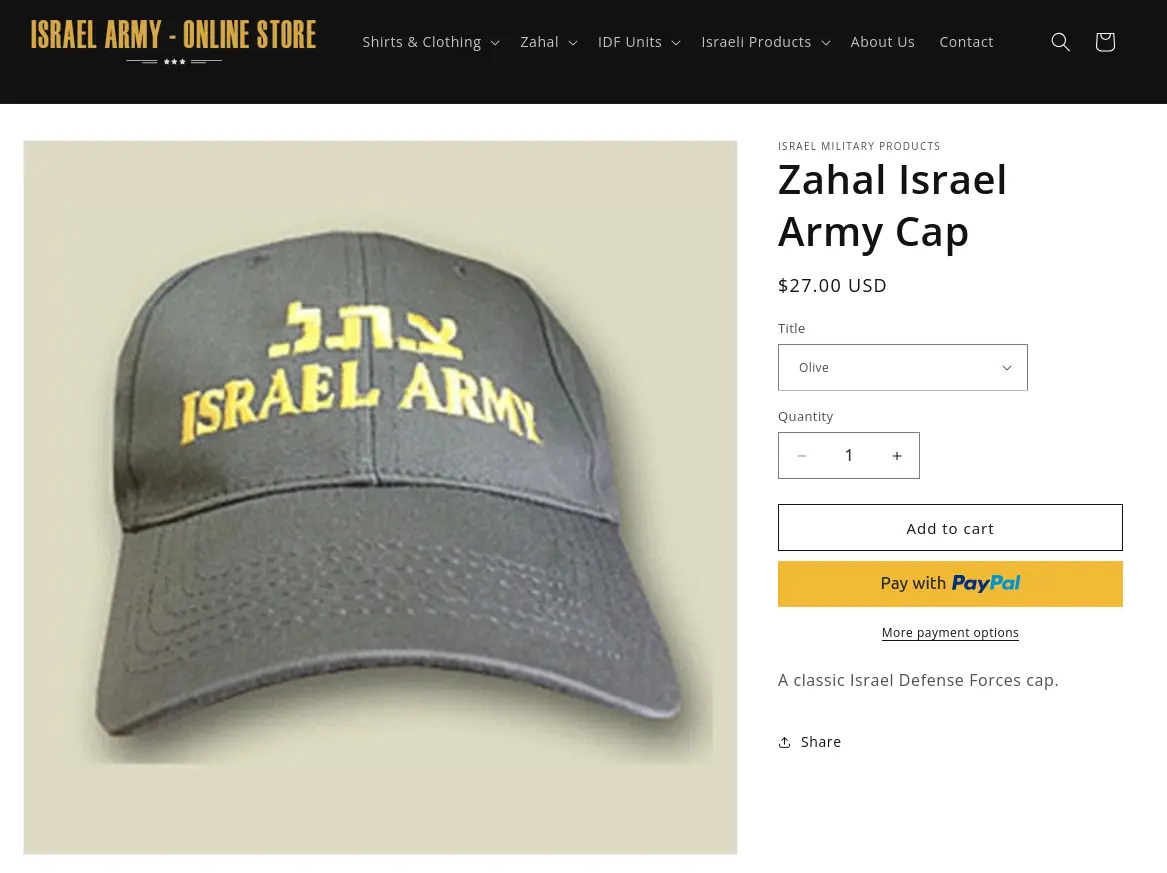
Task: Expand the Shirts & Clothing menu
Action: [x=430, y=42]
